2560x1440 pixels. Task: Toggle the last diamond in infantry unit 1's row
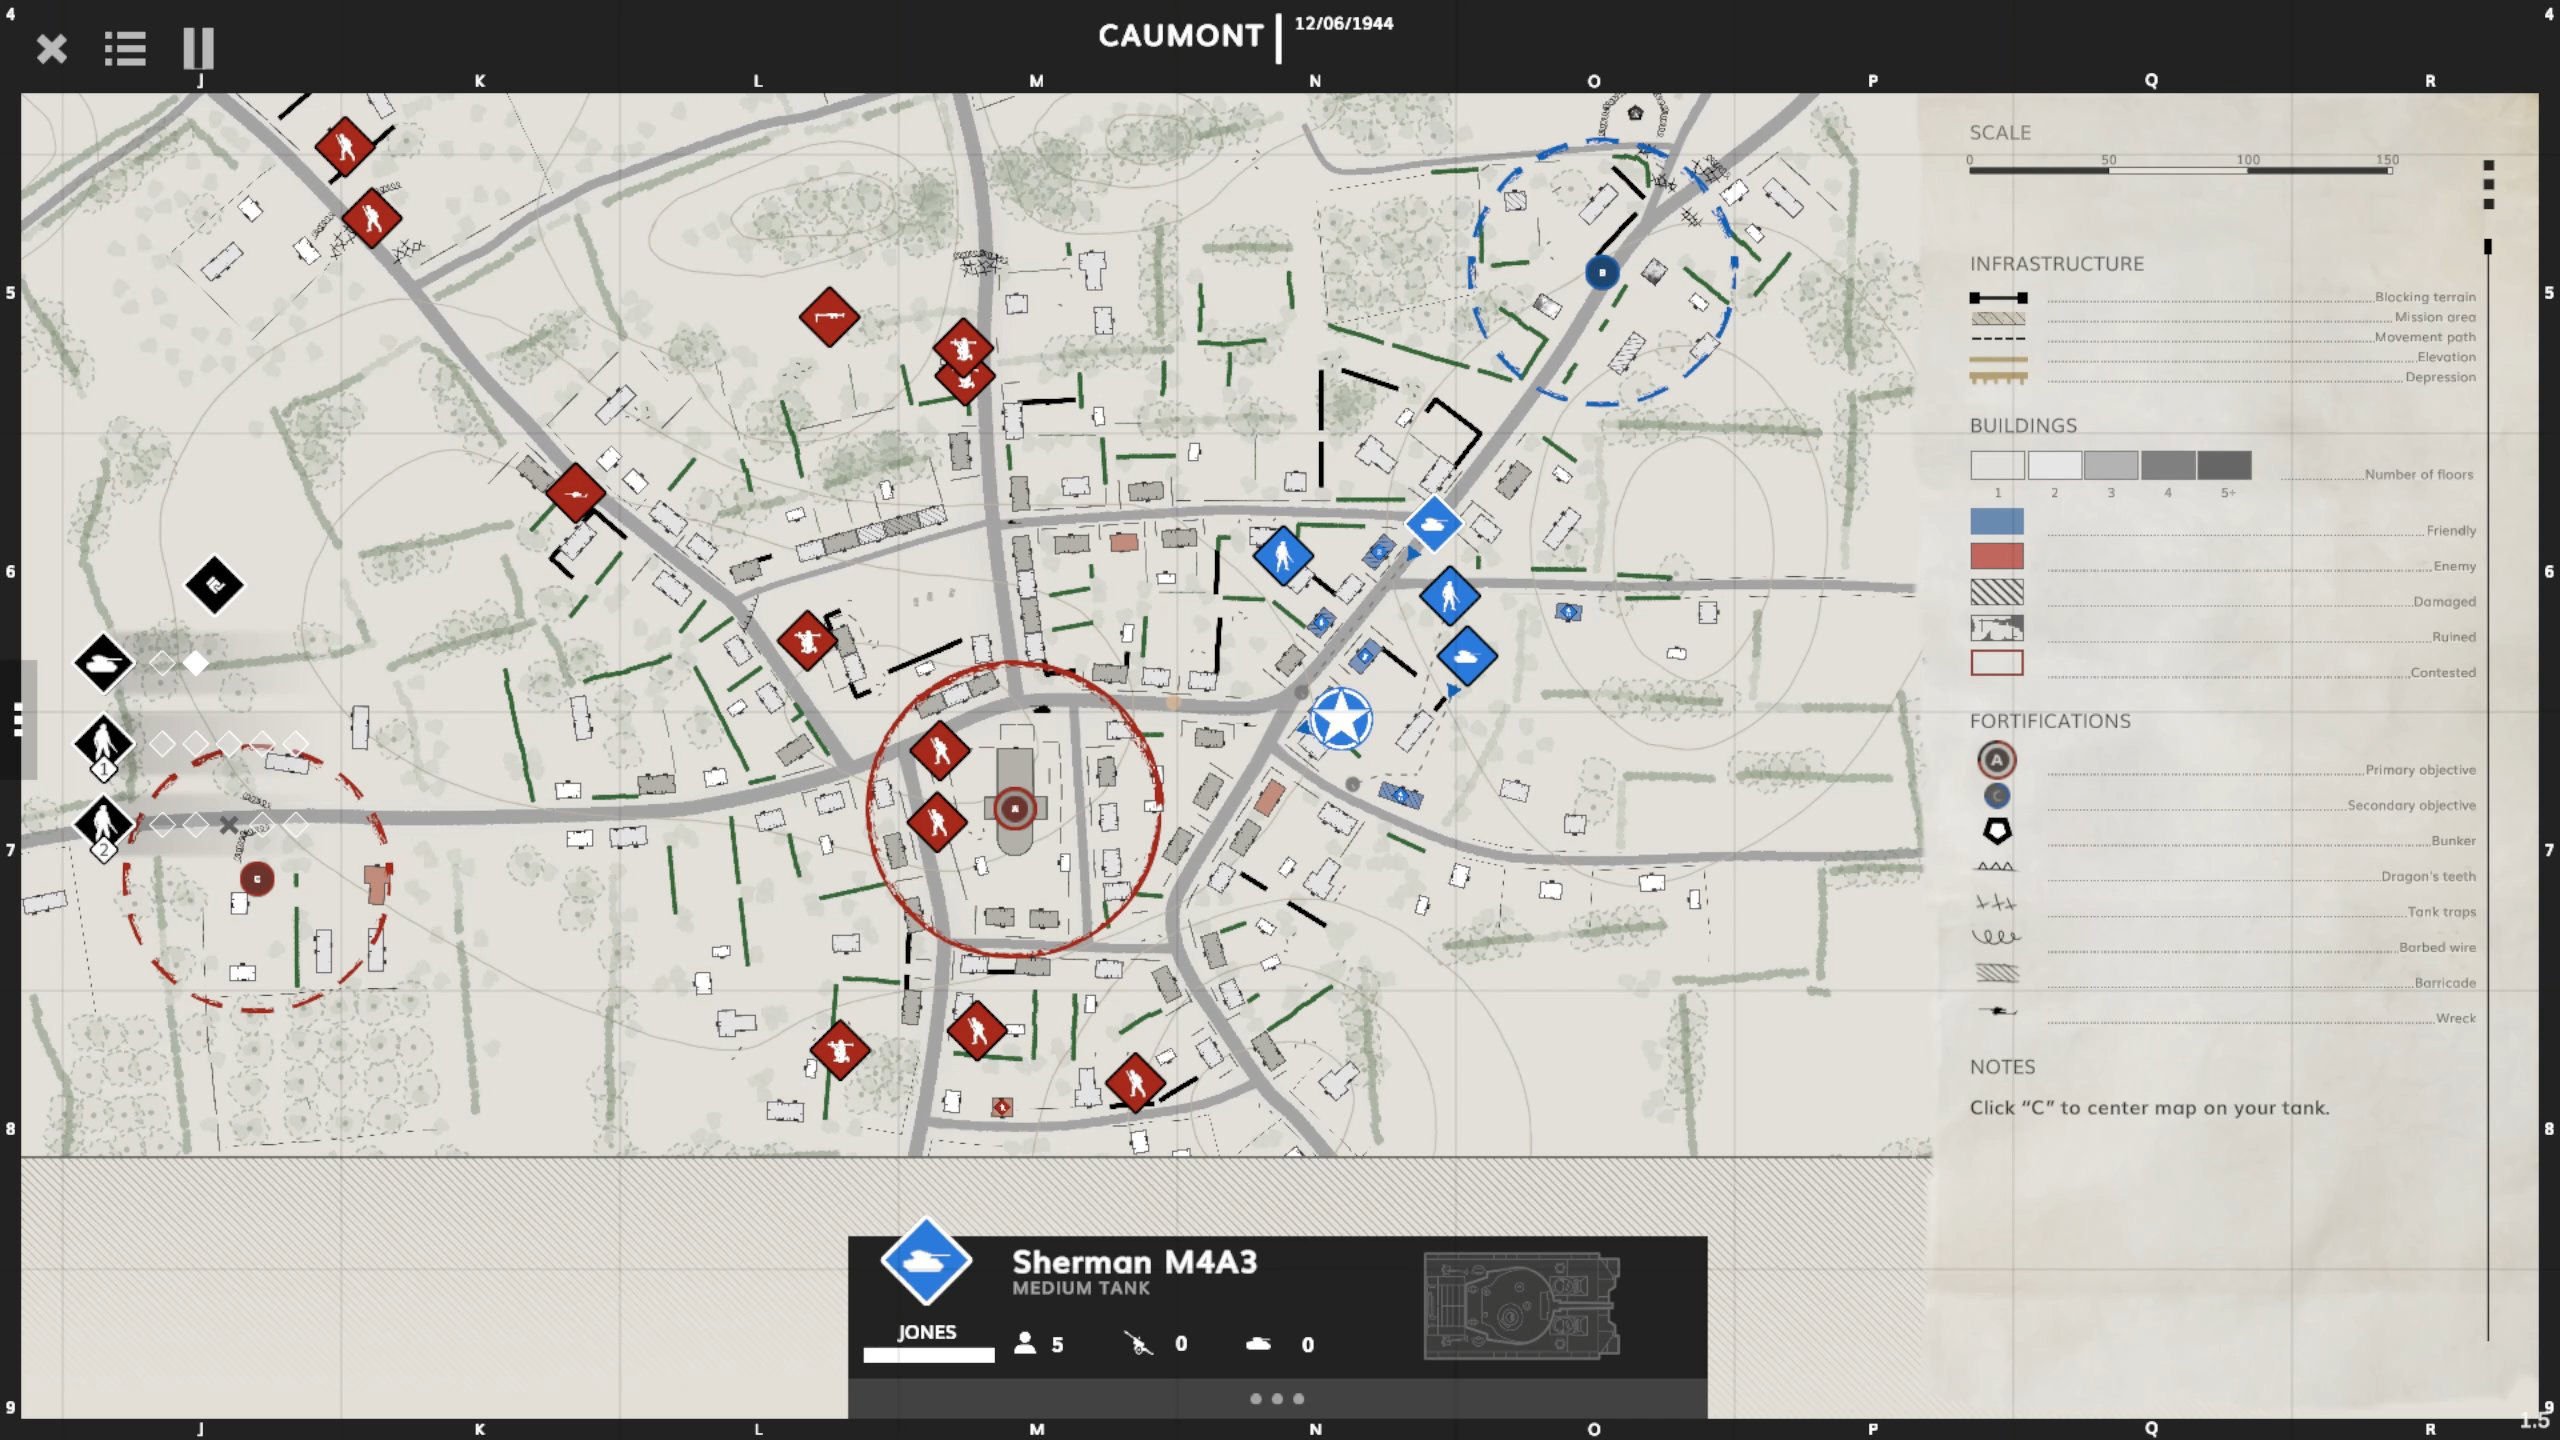[x=296, y=743]
